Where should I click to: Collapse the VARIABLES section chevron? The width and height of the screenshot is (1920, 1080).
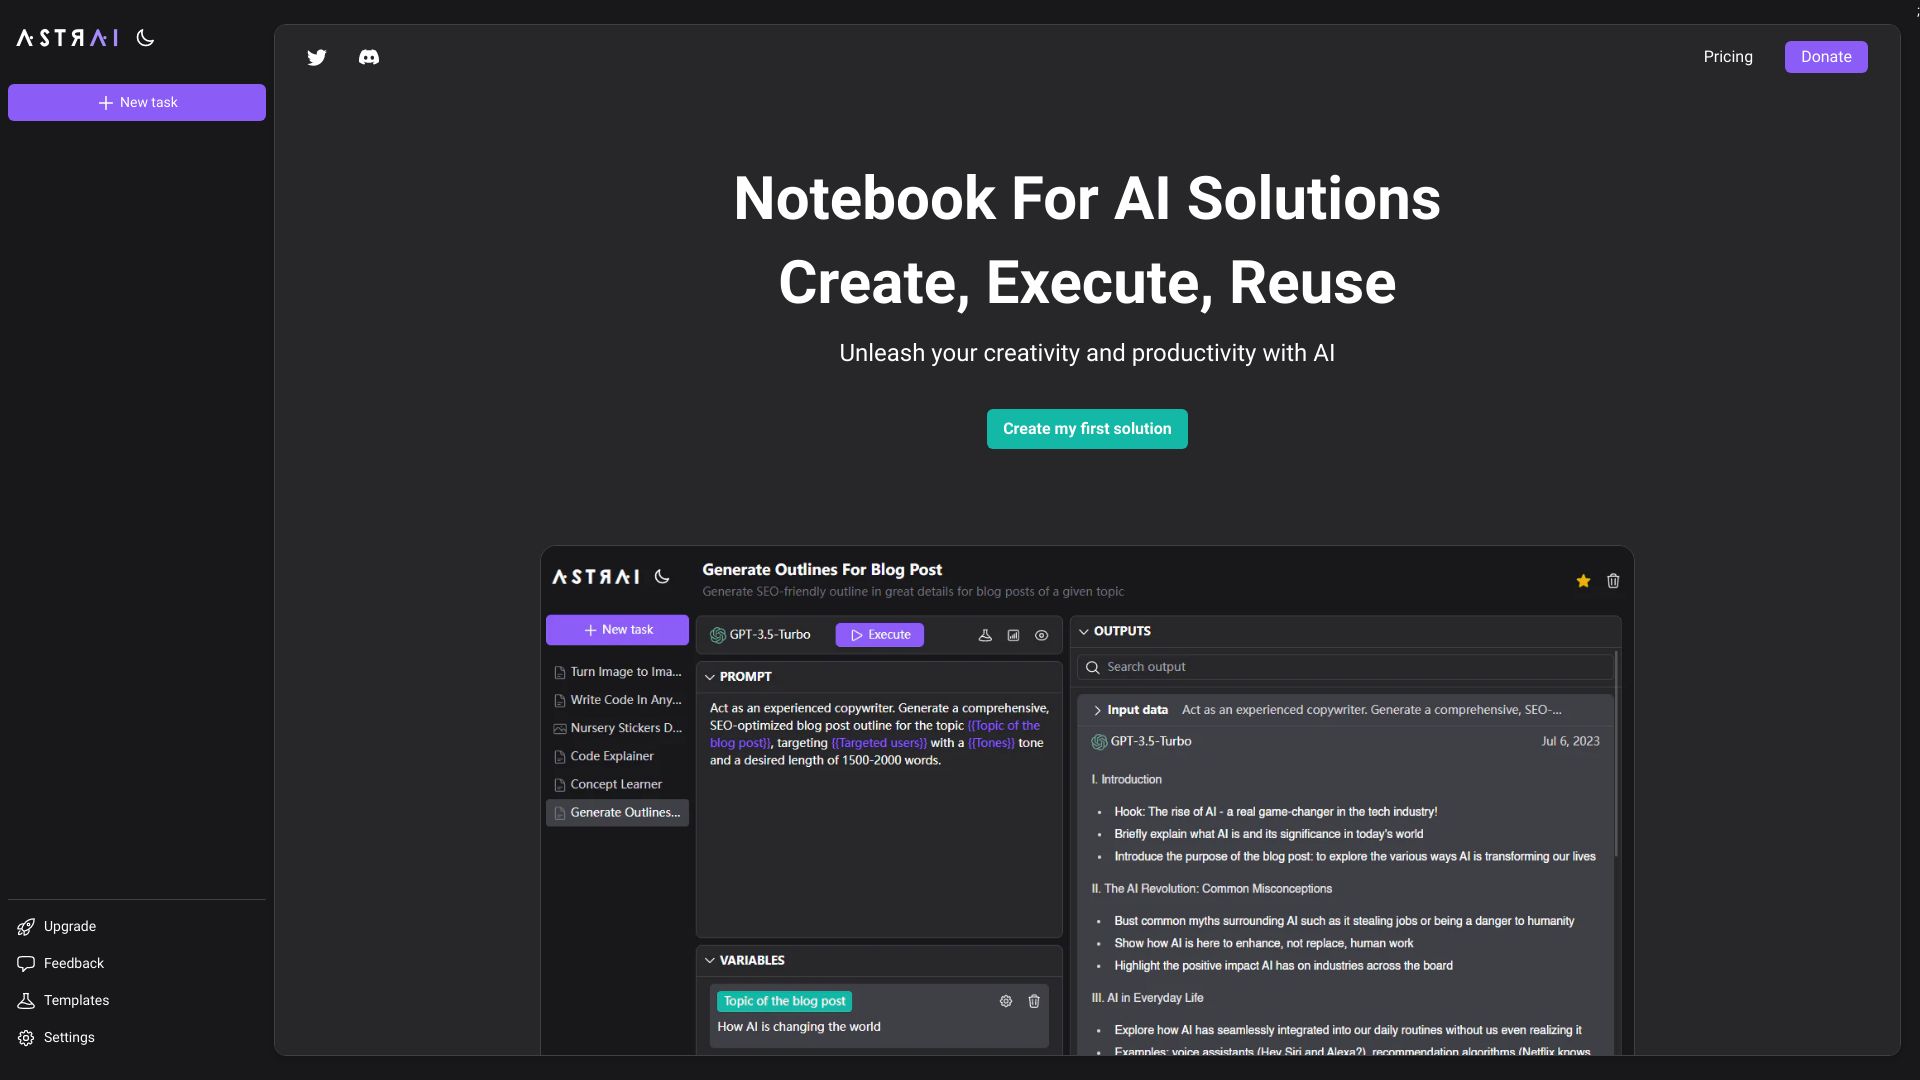tap(710, 961)
